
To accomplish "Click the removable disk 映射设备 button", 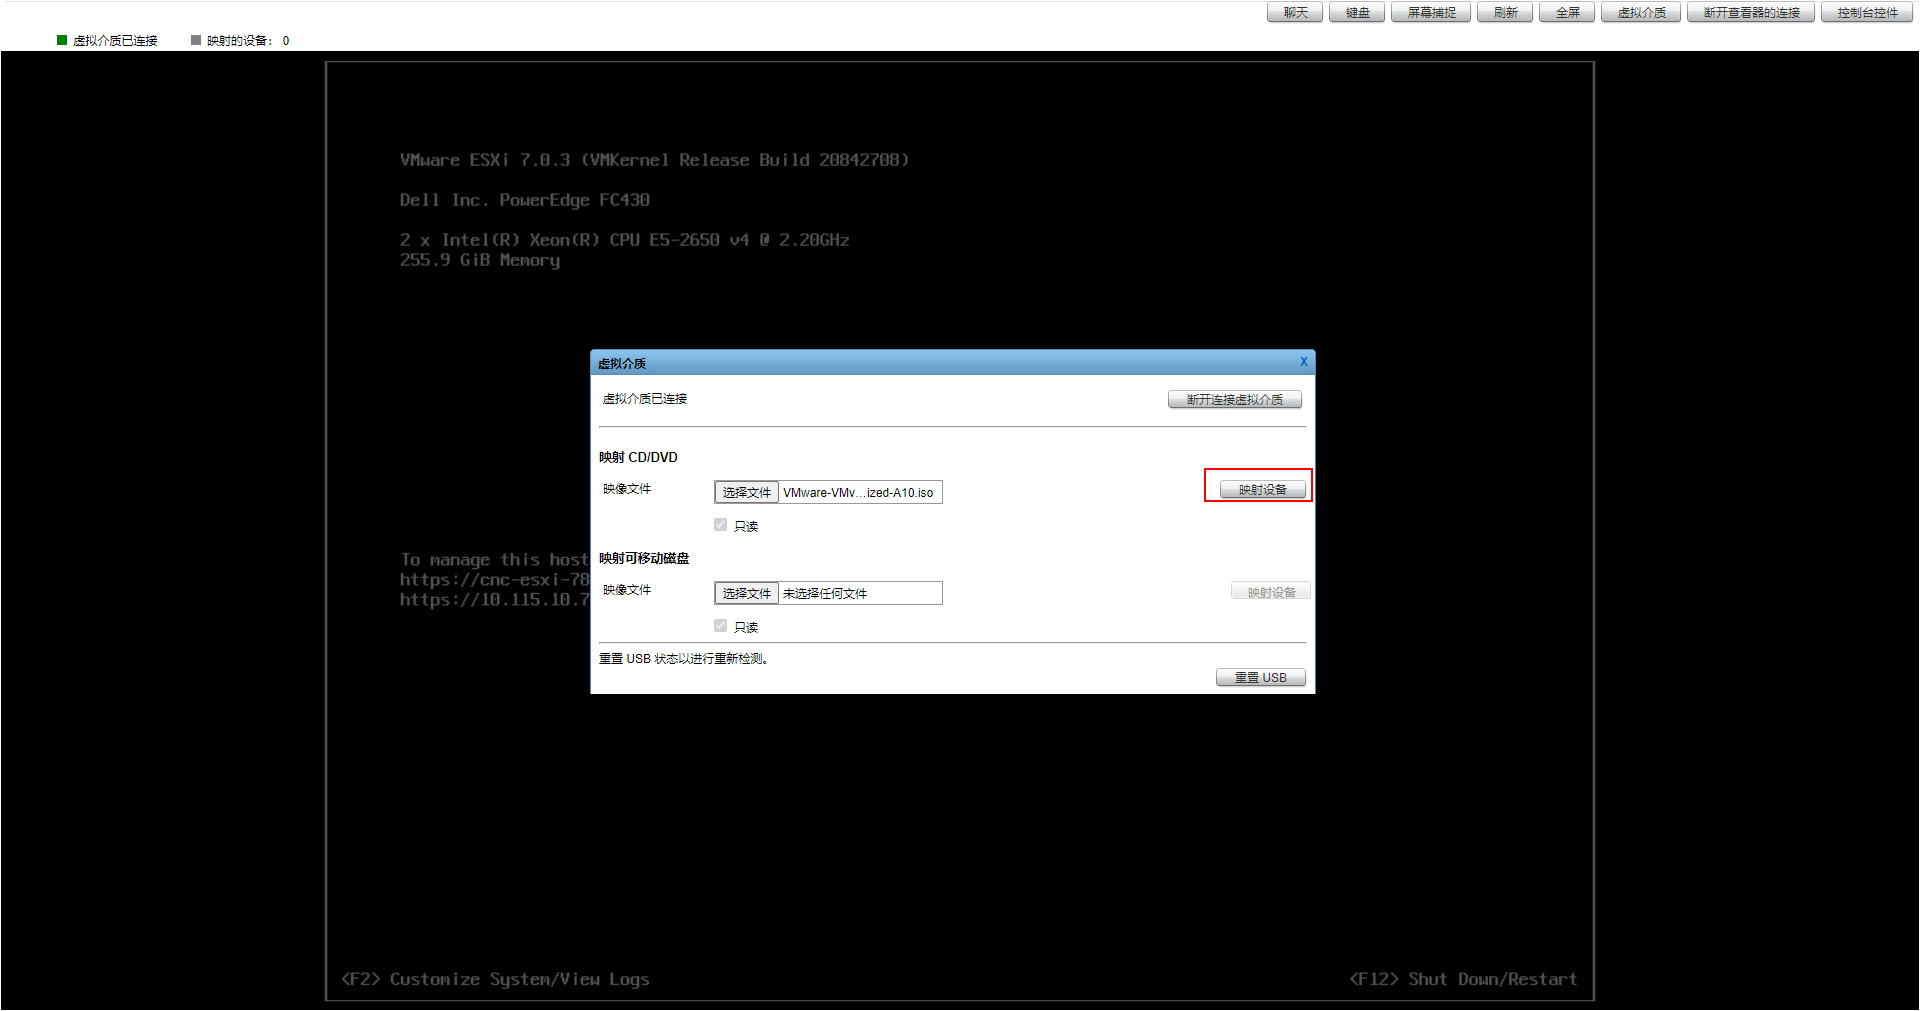I will coord(1270,590).
